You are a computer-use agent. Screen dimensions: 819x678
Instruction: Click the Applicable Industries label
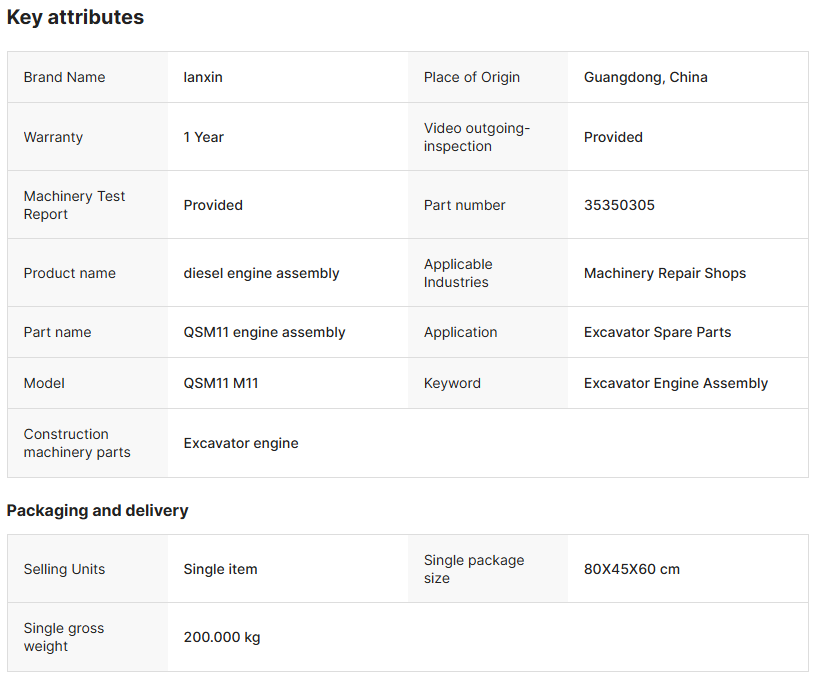pos(457,273)
